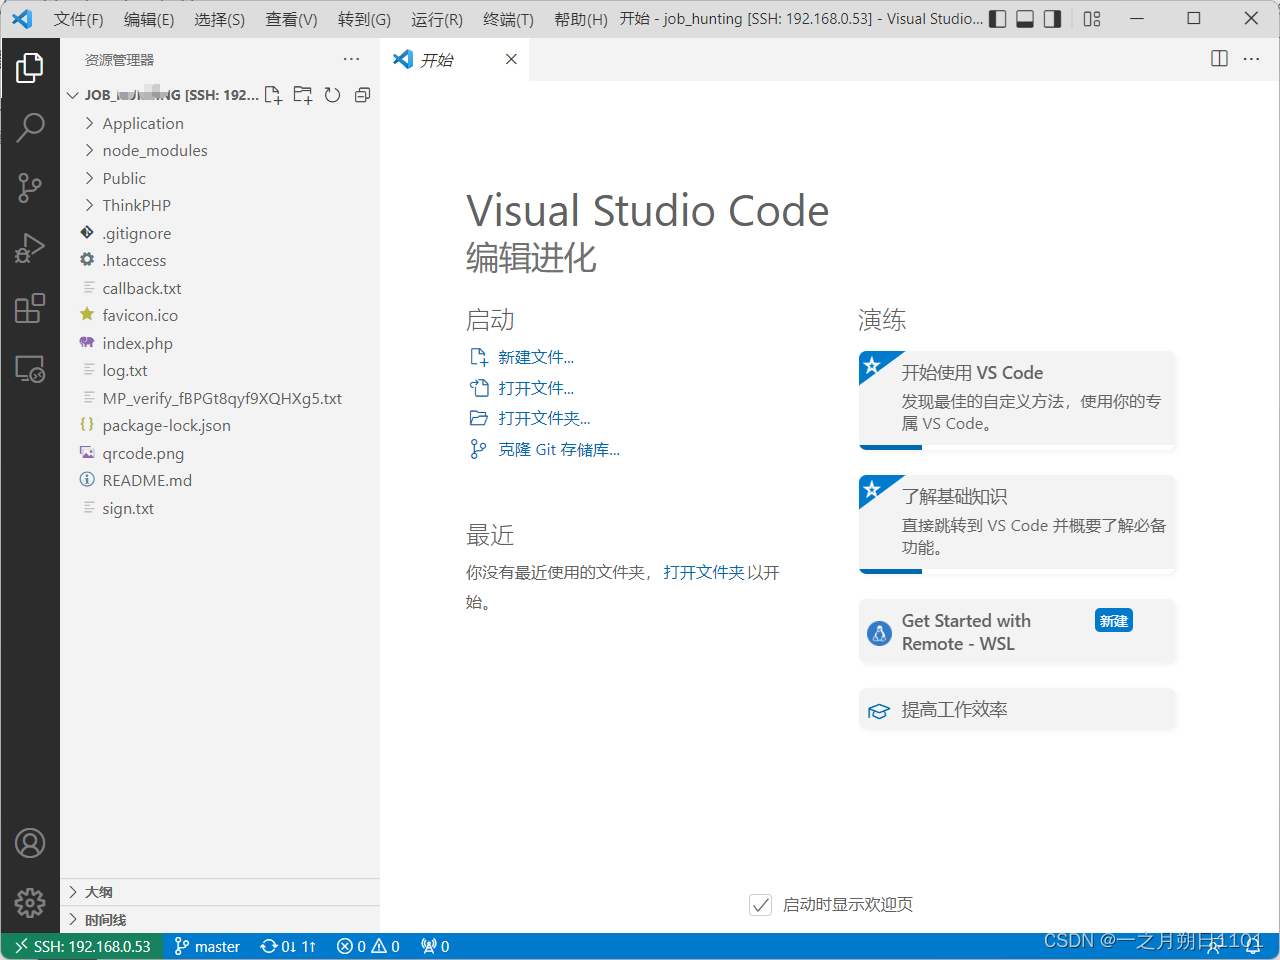Viewport: 1280px width, 960px height.
Task: Close the 开始 welcome tab
Action: click(511, 59)
